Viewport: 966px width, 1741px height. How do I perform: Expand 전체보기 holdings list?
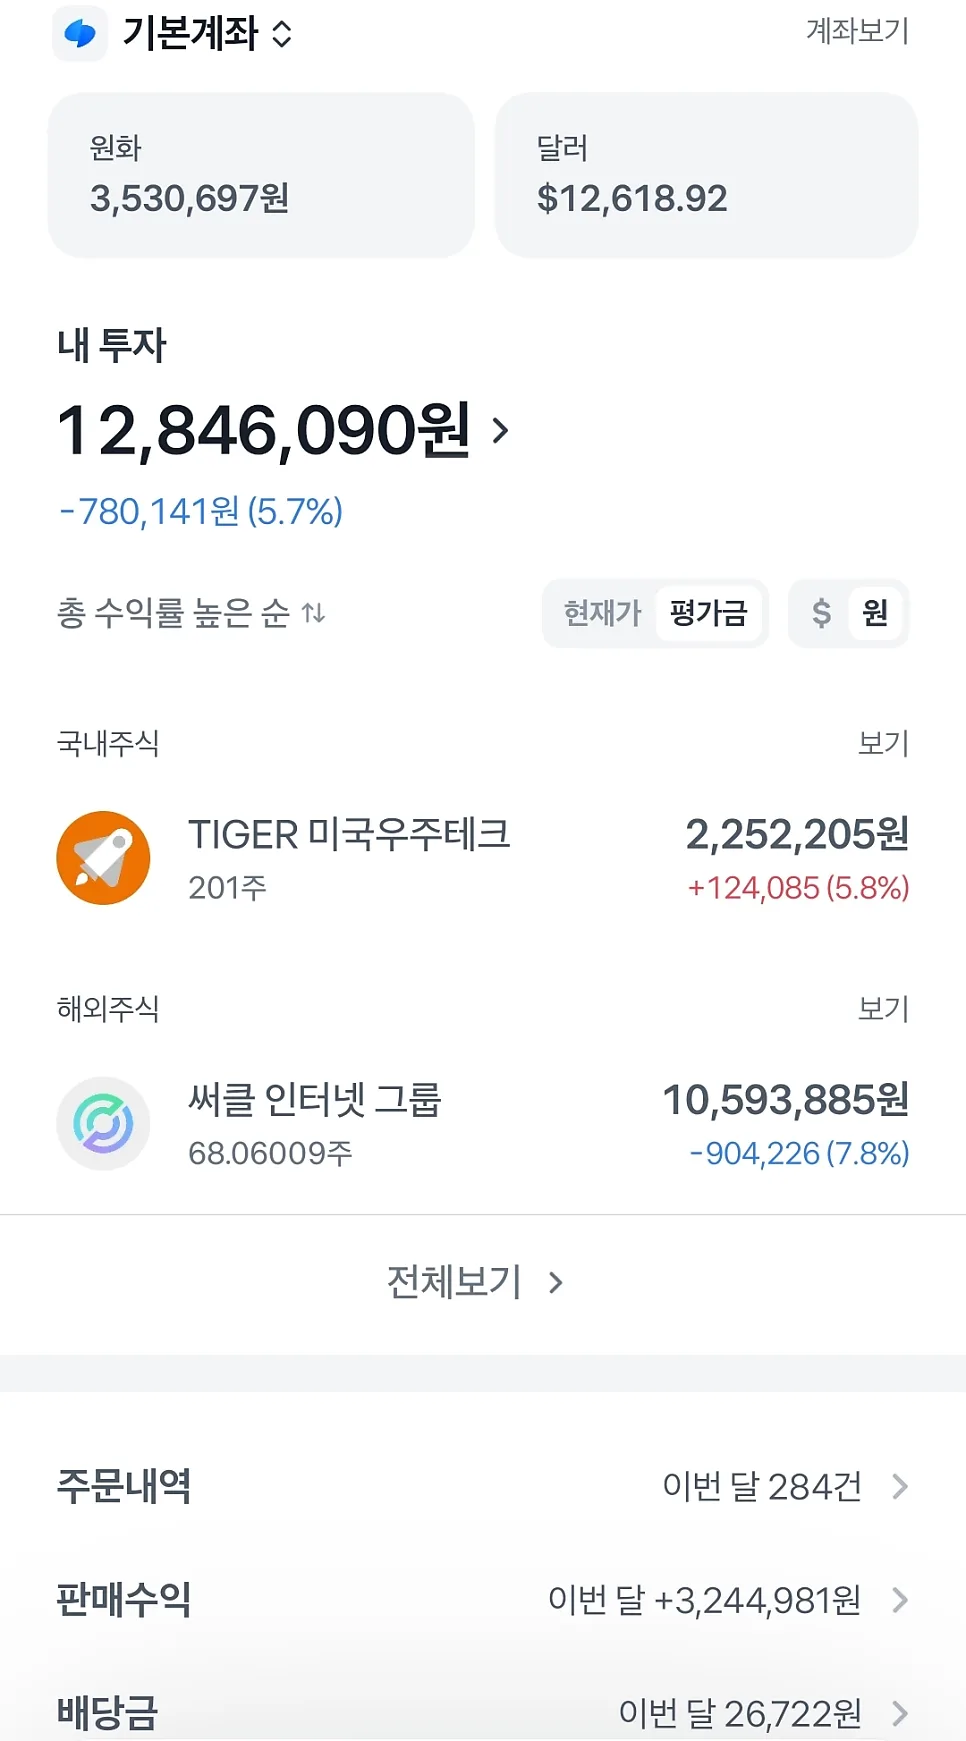point(476,1282)
